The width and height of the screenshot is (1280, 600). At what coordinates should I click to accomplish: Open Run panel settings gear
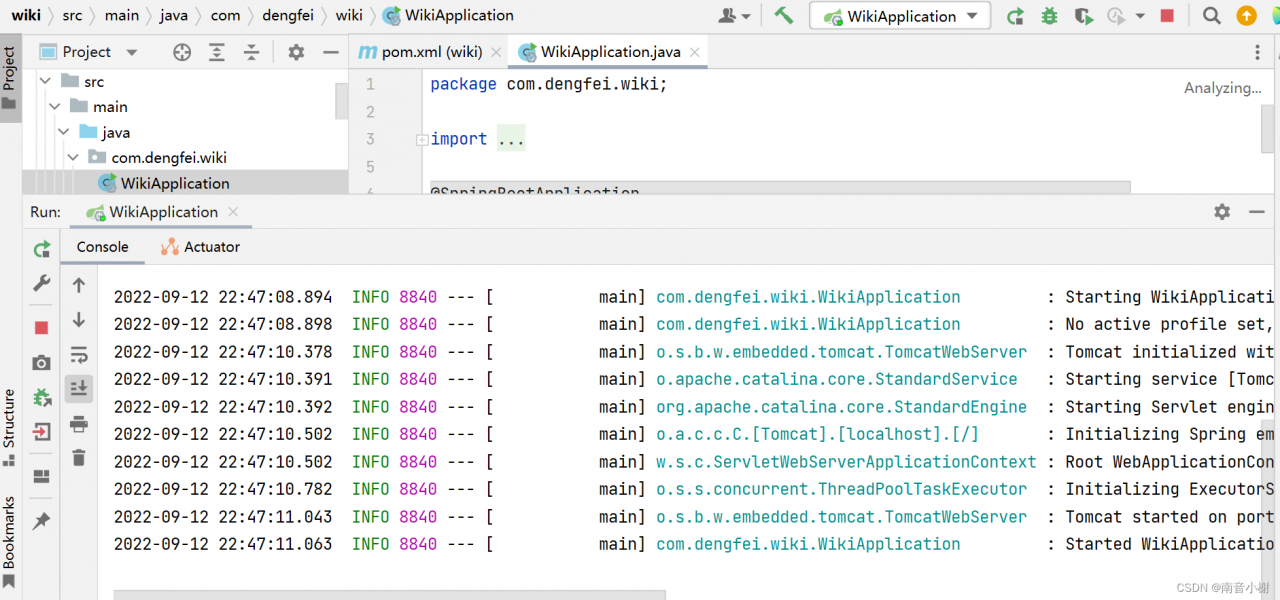1222,212
